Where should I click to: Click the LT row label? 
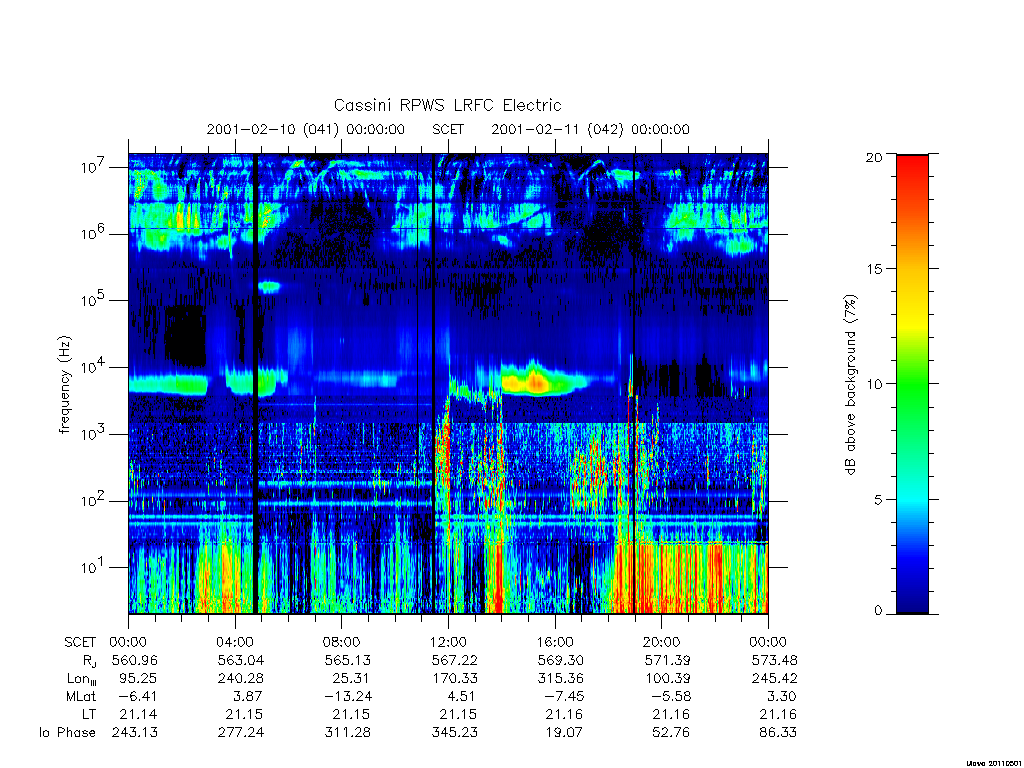pyautogui.click(x=89, y=714)
